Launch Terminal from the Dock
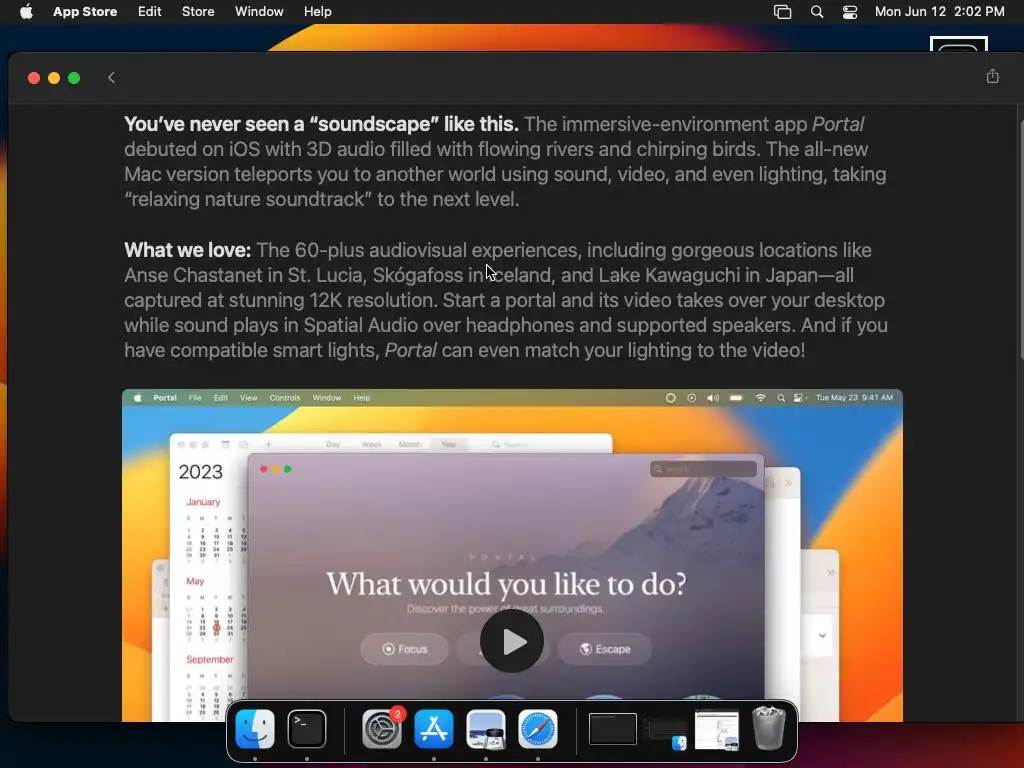This screenshot has width=1024, height=768. (x=307, y=729)
